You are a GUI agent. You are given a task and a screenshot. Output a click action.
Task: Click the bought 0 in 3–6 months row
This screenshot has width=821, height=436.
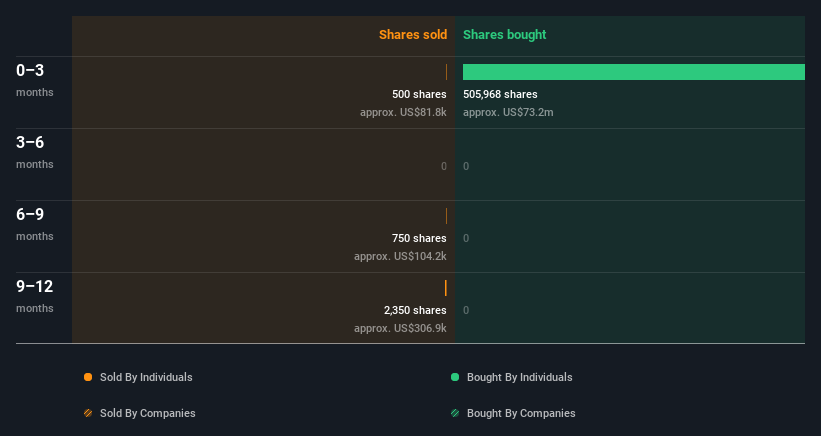[466, 166]
